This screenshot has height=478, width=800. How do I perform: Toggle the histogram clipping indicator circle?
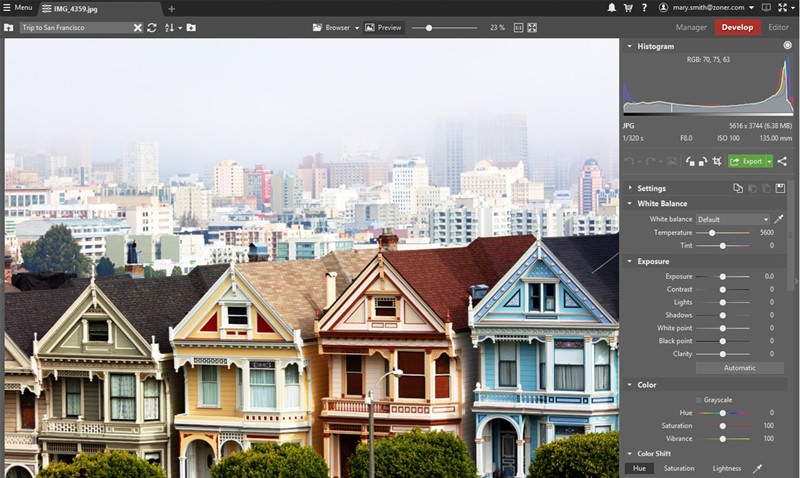[787, 45]
